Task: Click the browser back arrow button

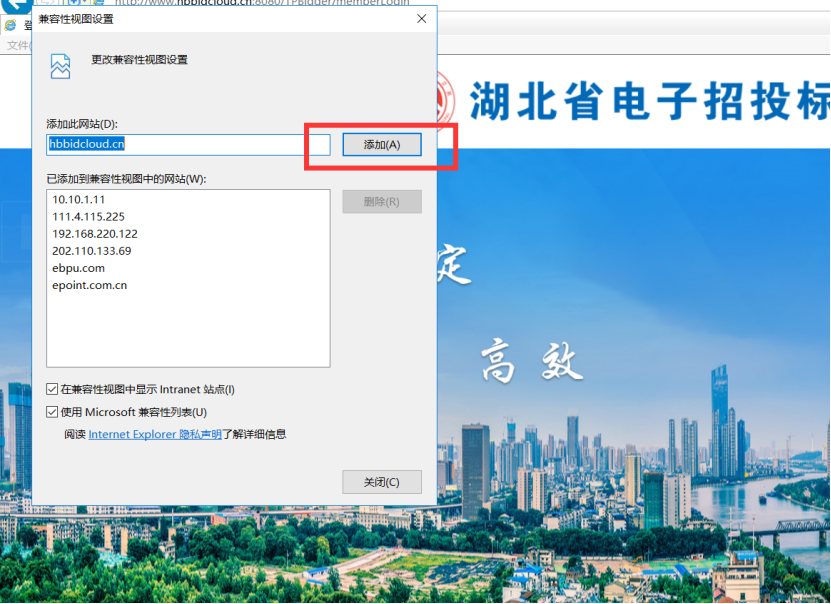Action: 12,6
